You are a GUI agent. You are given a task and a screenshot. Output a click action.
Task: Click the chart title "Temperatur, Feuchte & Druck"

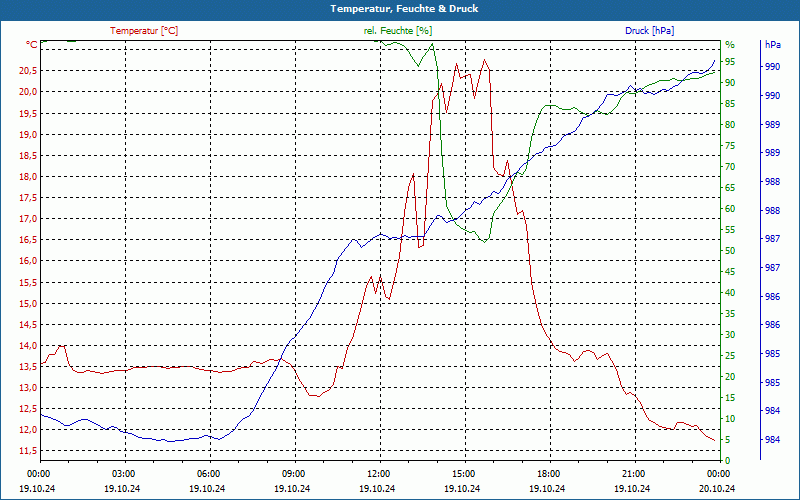click(404, 9)
